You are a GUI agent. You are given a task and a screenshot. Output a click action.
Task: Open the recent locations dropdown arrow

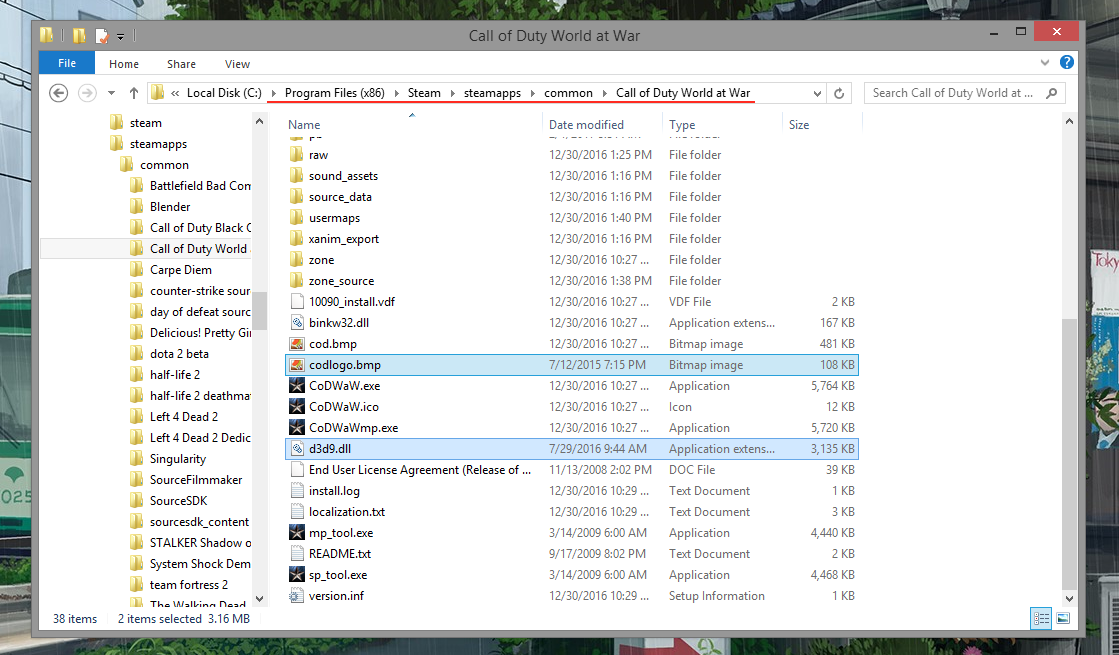[111, 93]
